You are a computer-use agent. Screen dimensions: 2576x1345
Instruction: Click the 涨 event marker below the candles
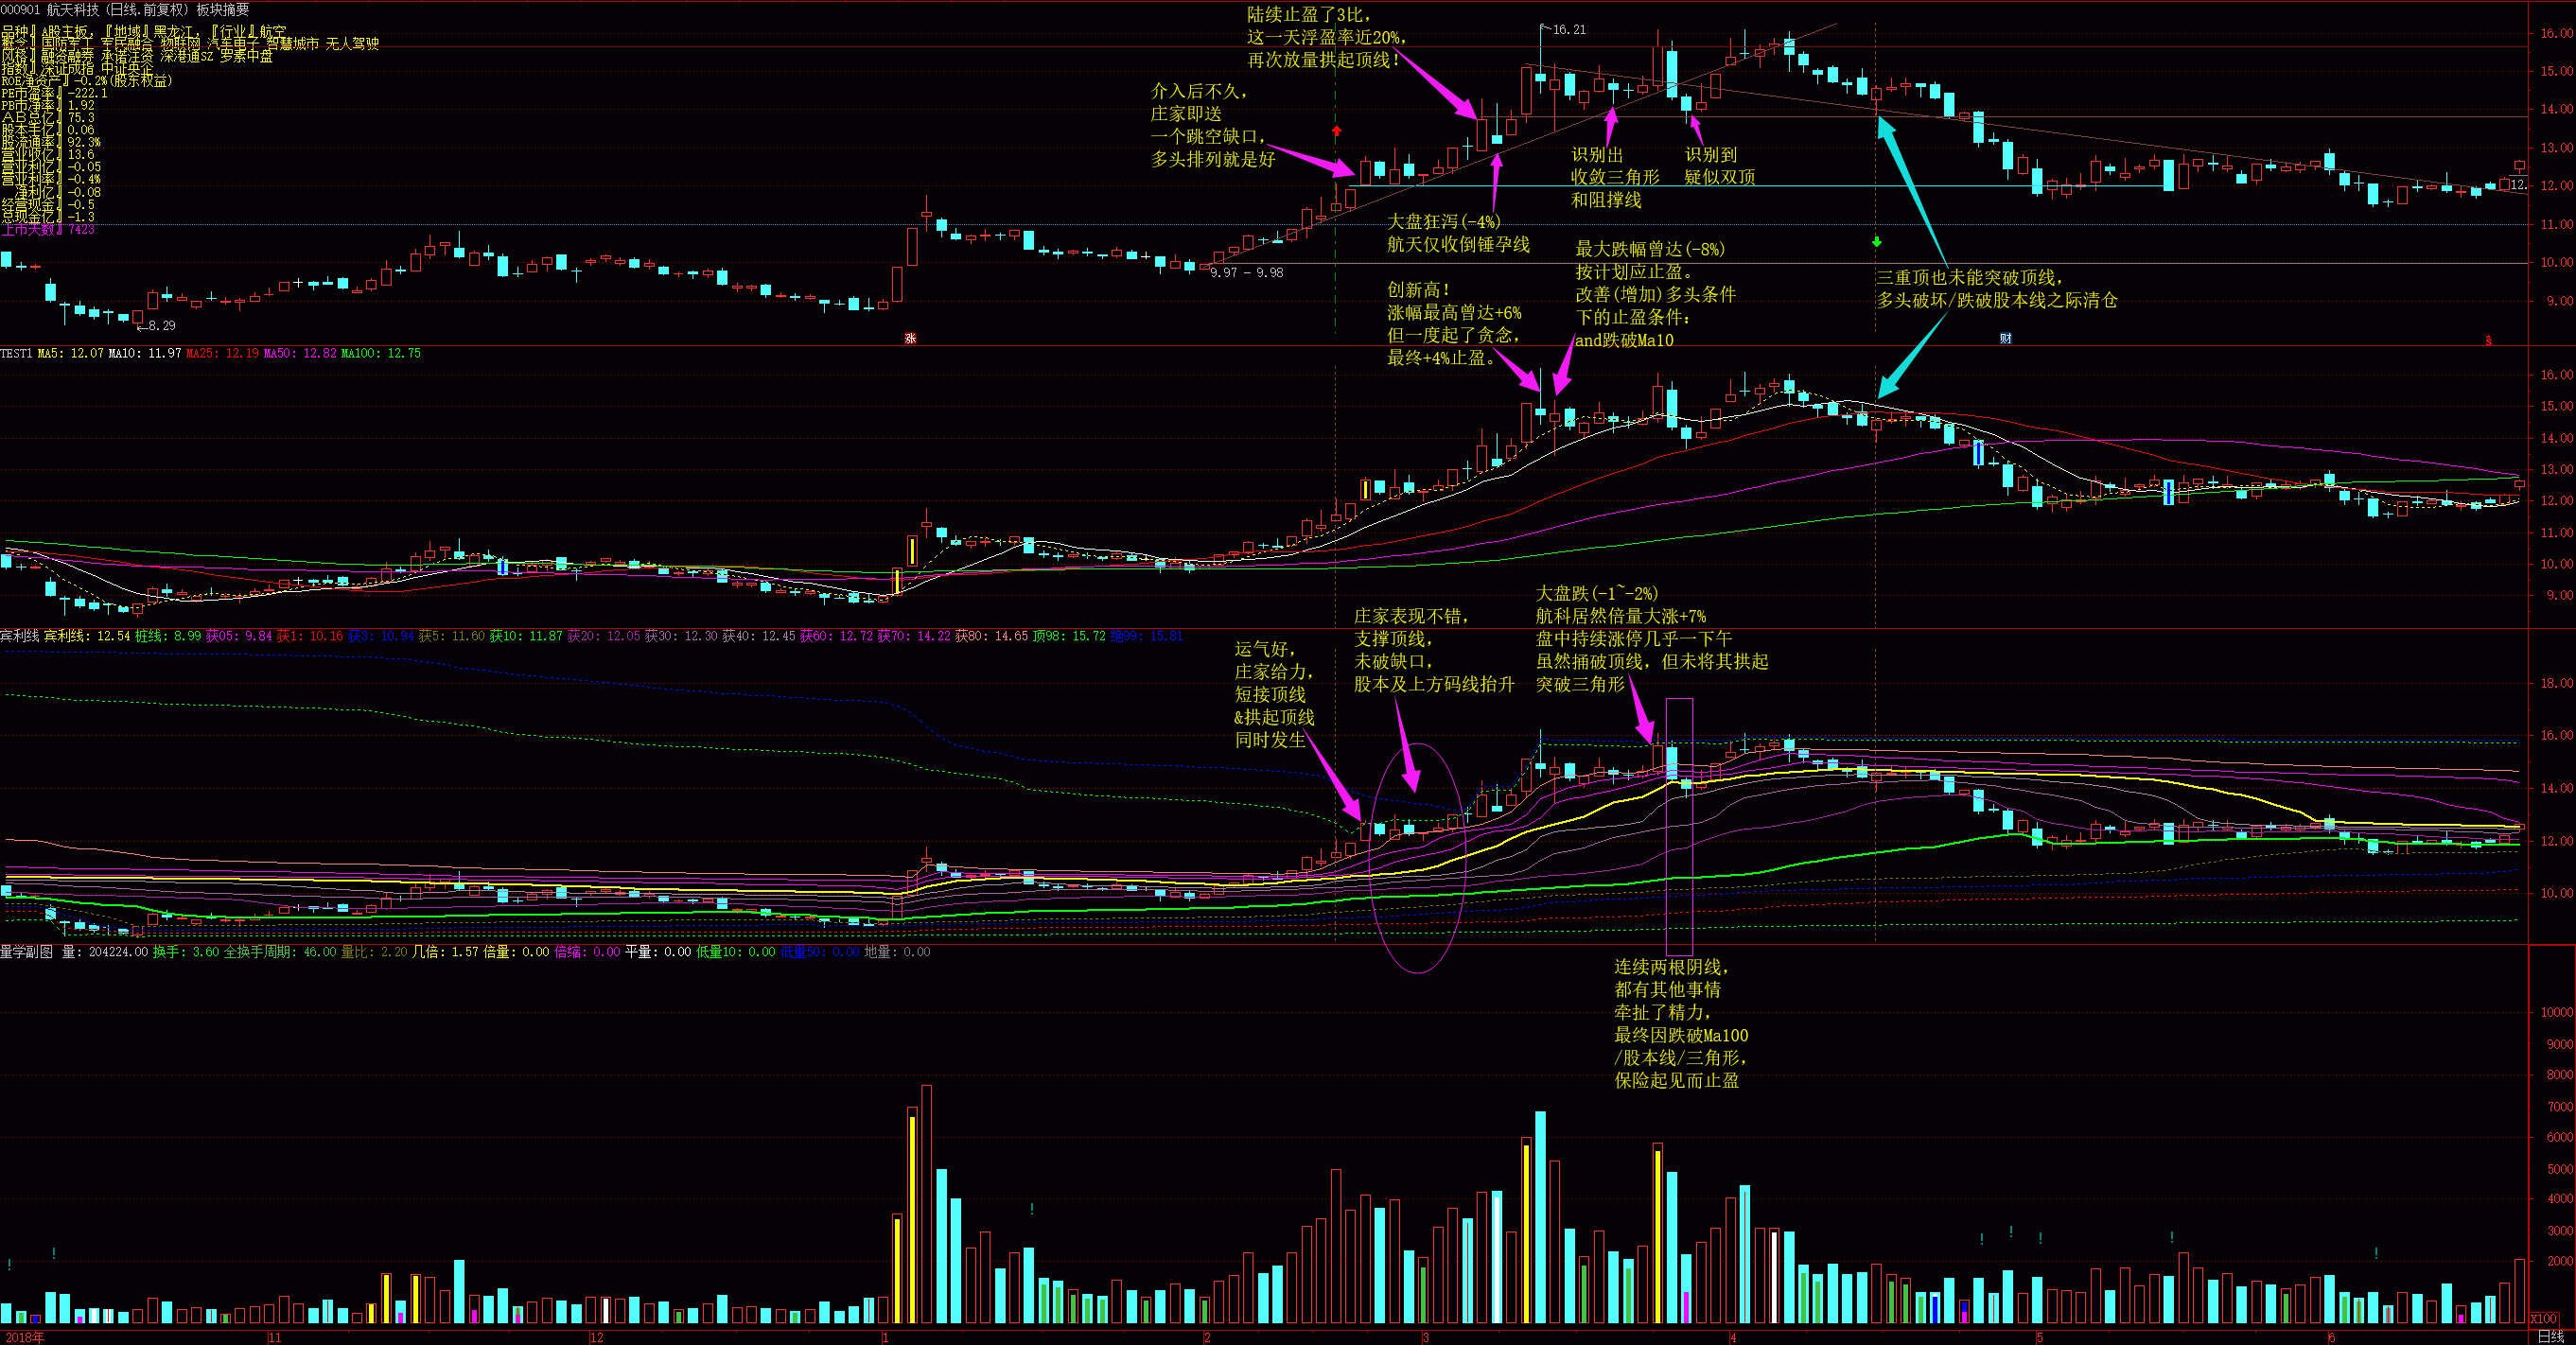[x=910, y=338]
